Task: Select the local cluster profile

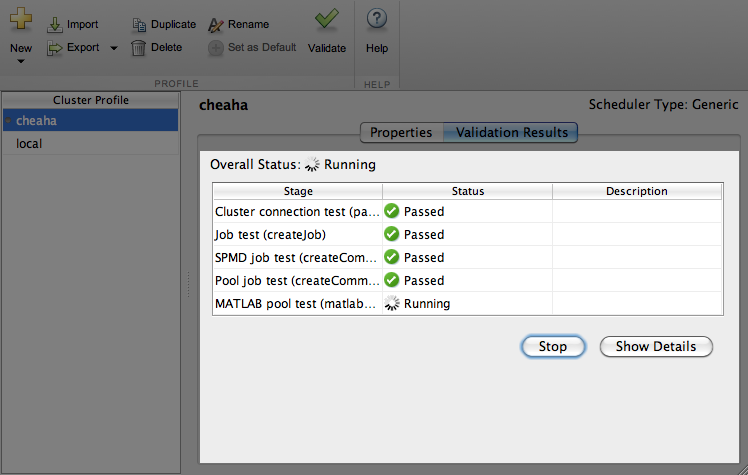Action: click(29, 144)
